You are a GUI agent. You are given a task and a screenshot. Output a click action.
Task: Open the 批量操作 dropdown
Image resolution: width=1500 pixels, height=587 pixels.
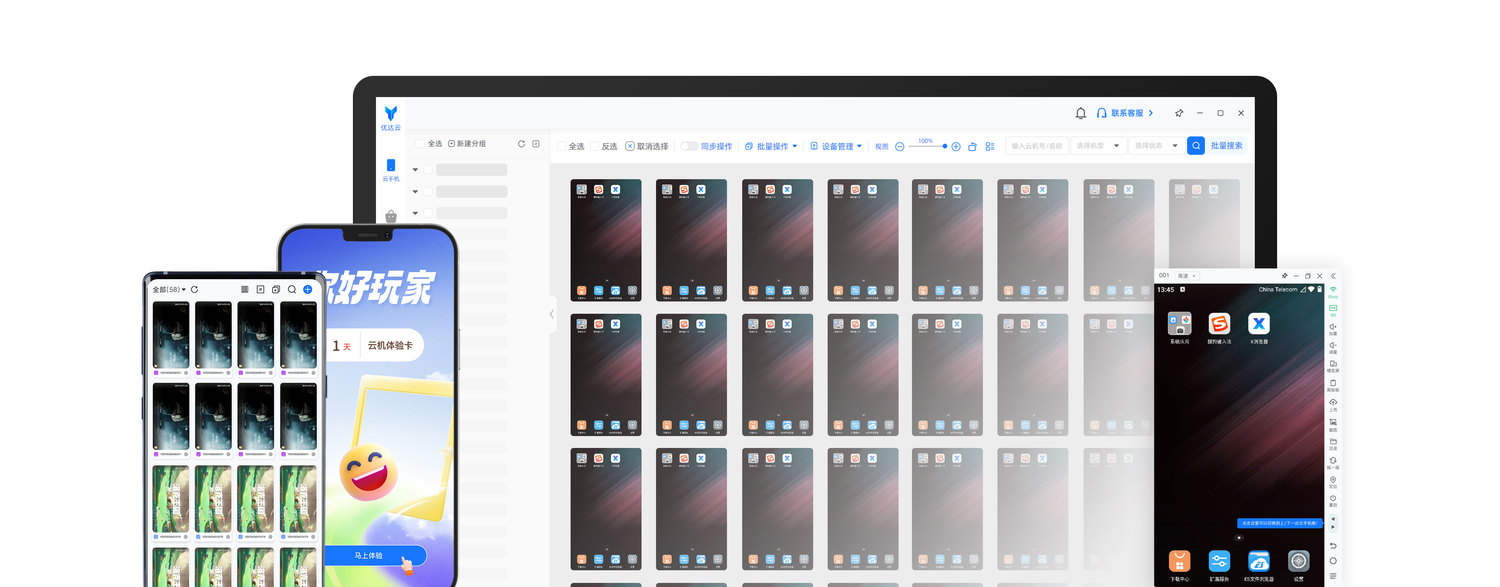click(771, 146)
